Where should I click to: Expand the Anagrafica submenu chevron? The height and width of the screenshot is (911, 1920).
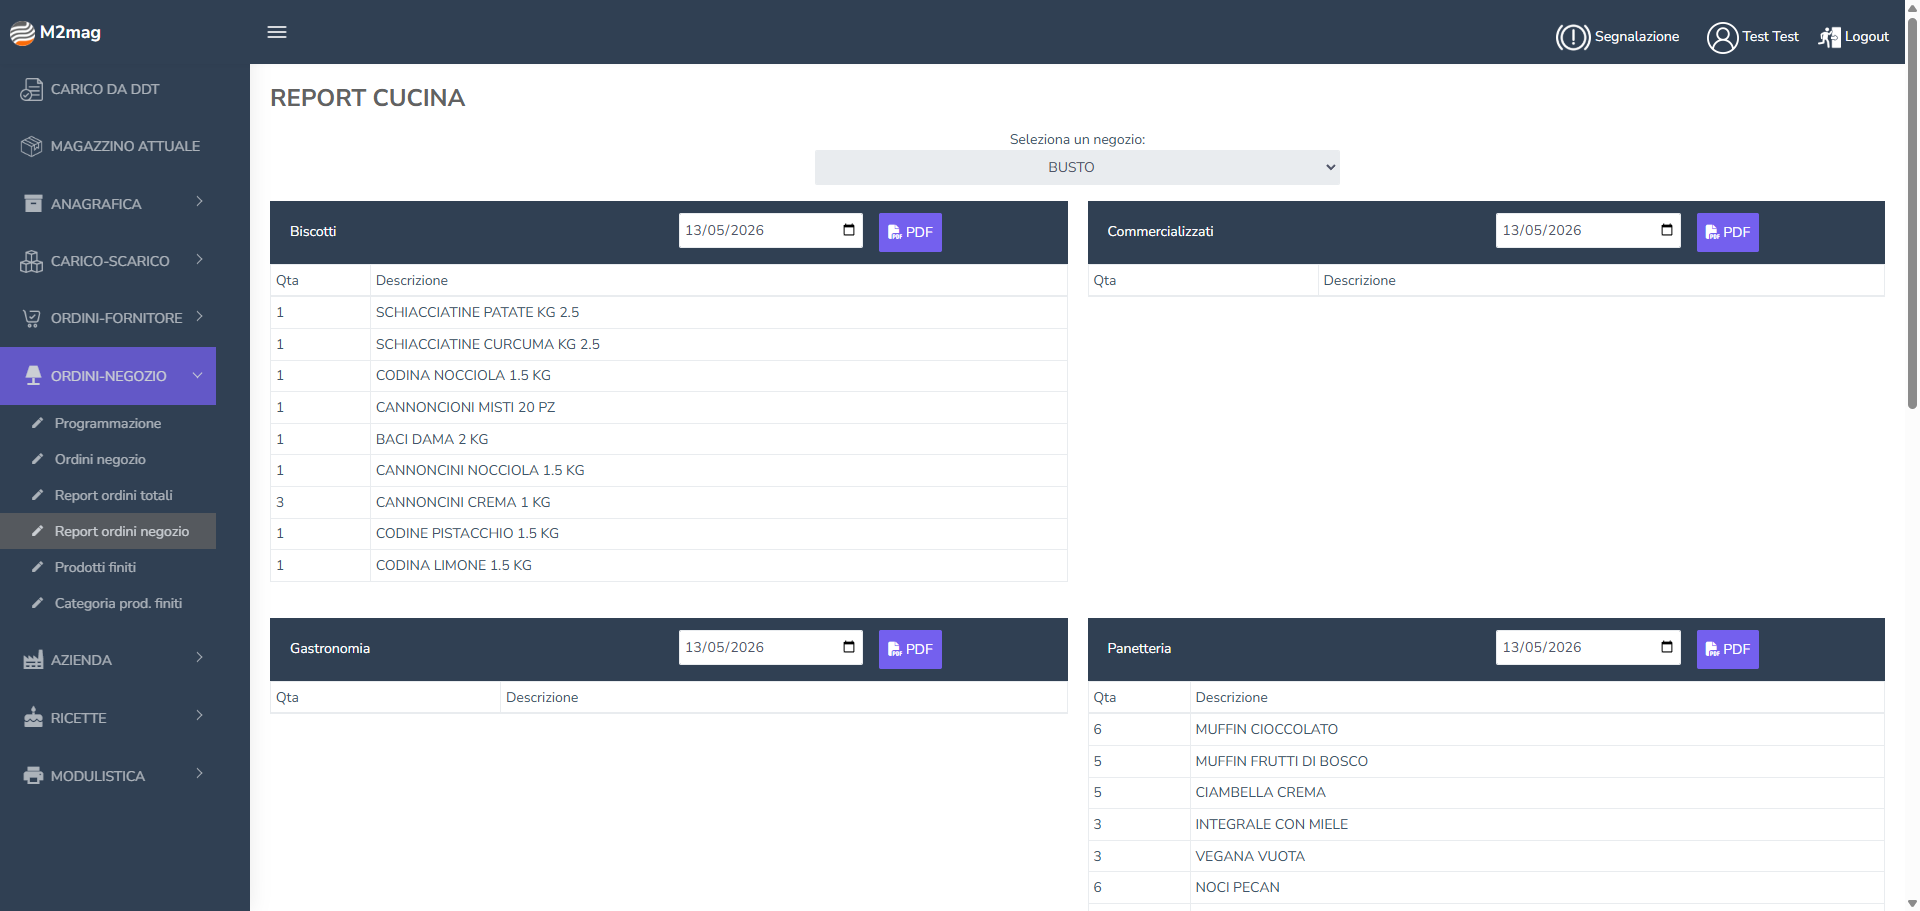point(200,202)
